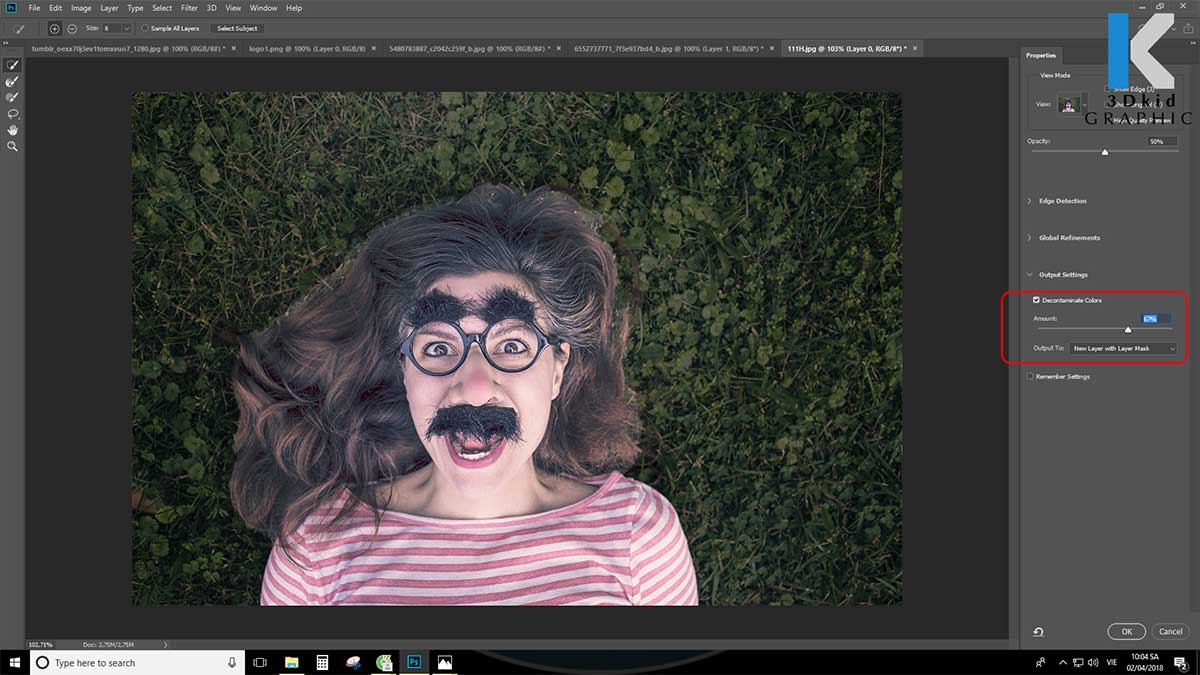Click the subtract from selection minus icon
Screen dimensions: 1200x675
coord(72,28)
